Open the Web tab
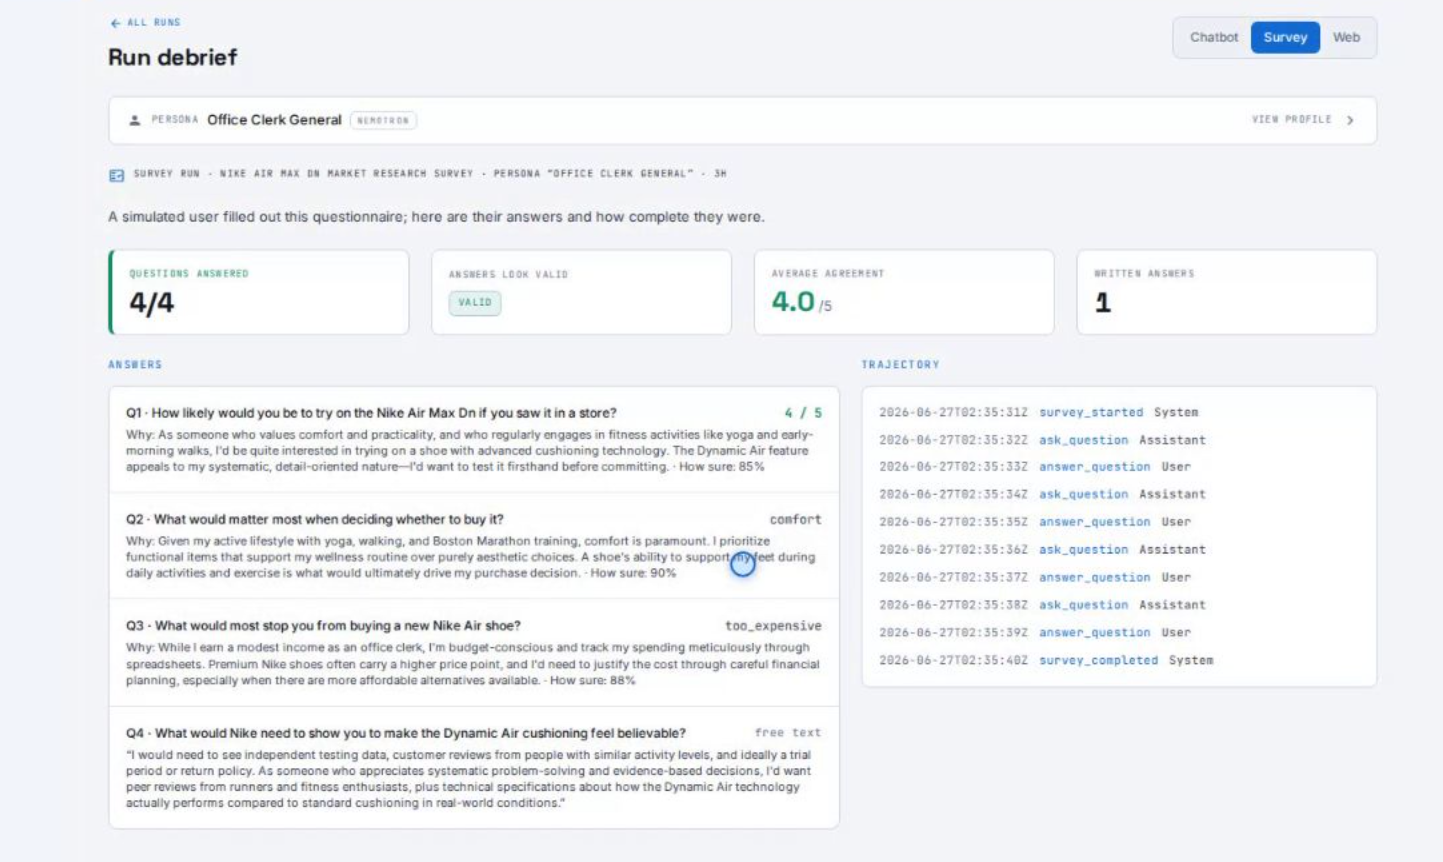 point(1346,37)
